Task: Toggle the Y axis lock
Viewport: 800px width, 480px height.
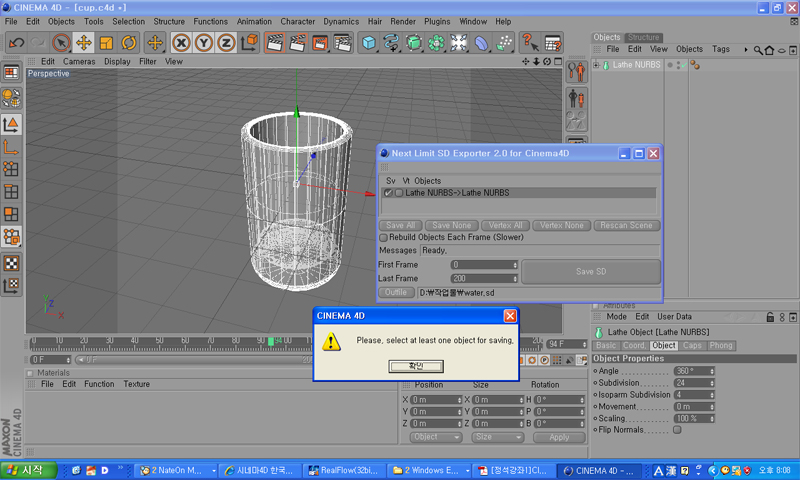Action: pos(204,43)
